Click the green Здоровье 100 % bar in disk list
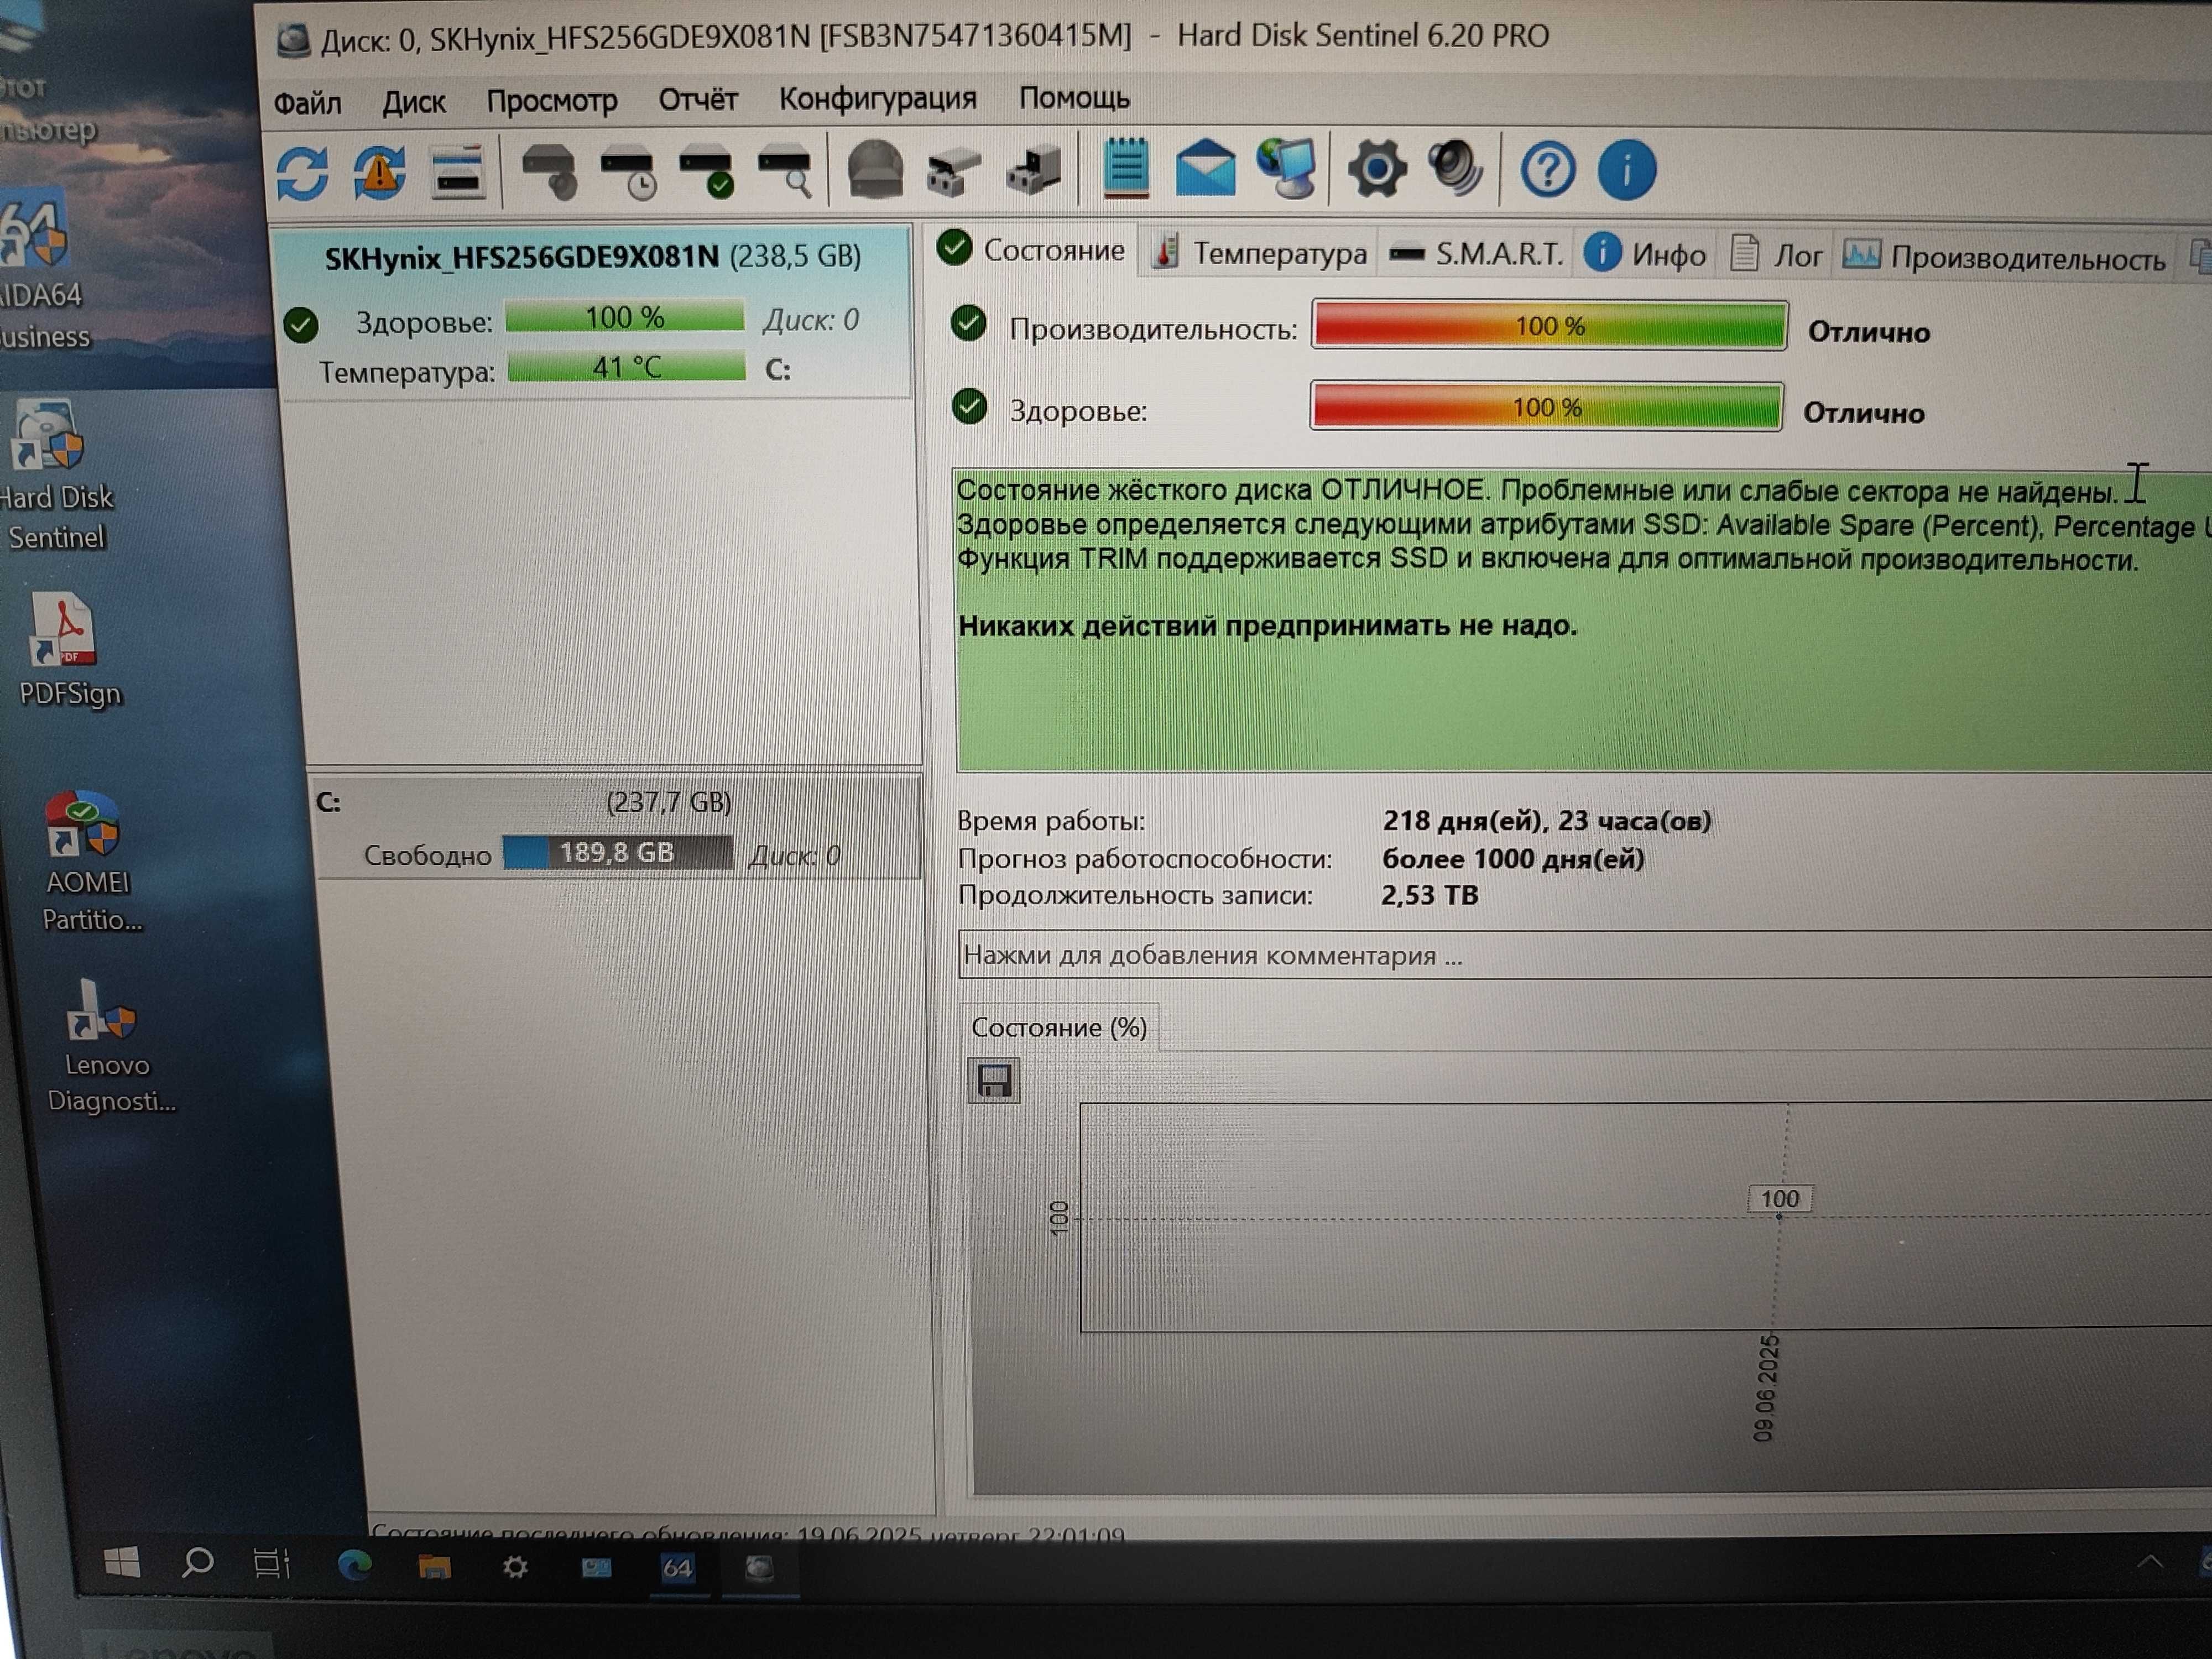The height and width of the screenshot is (1659, 2212). pyautogui.click(x=624, y=317)
